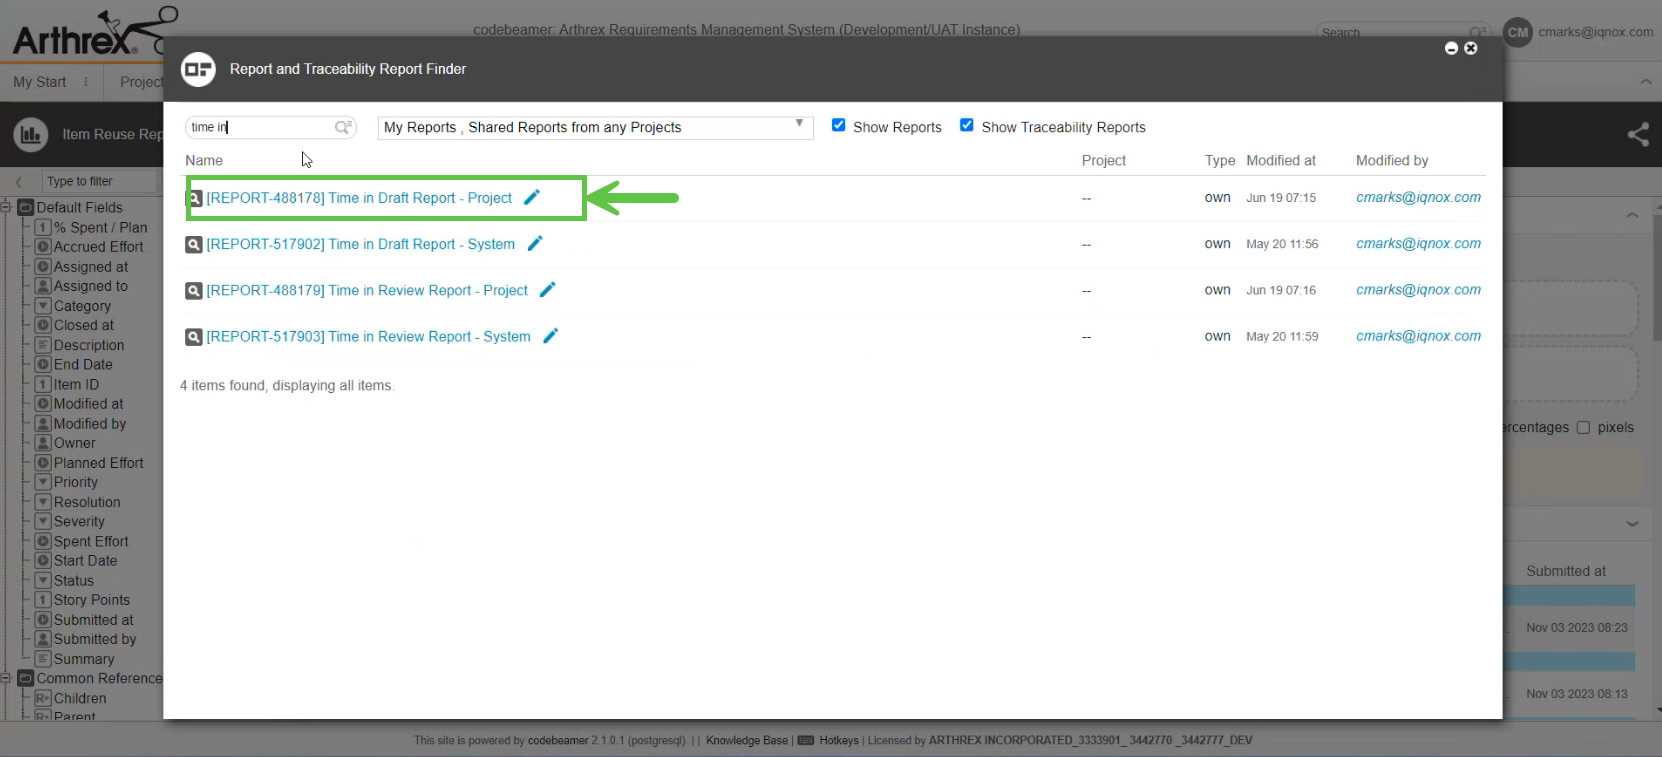Open Time in Review Report - System link
This screenshot has height=757, width=1662.
point(368,337)
